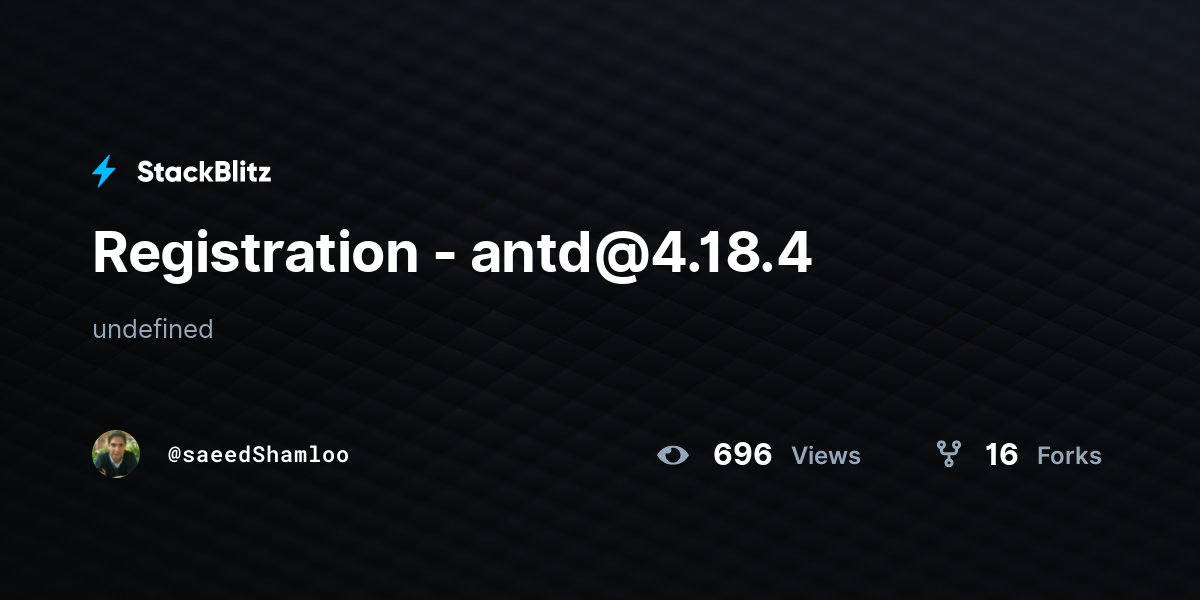
Task: Click the Views label
Action: click(826, 456)
